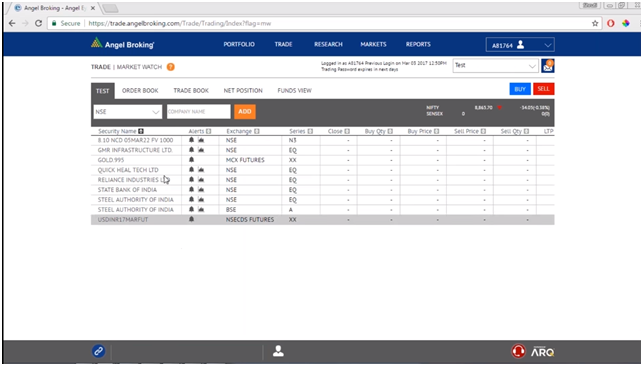This screenshot has width=643, height=366.
Task: Click the user profile icon in bottom bar
Action: 278,351
